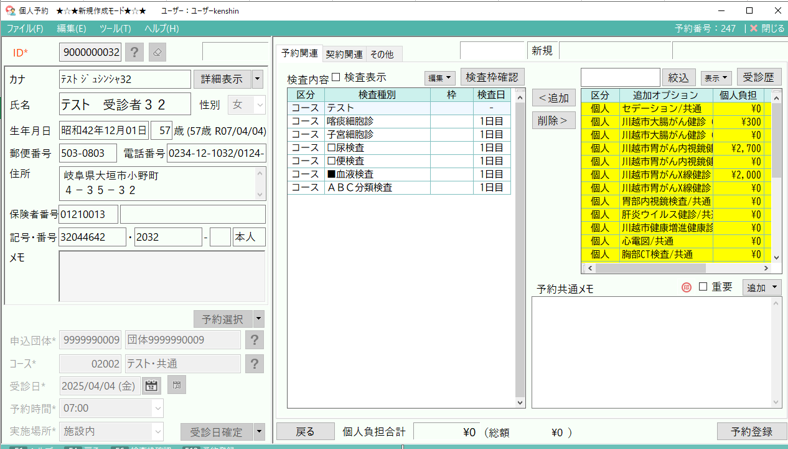Open the calendar picker for 受診日
Viewport: 788px width, 449px height.
[151, 385]
